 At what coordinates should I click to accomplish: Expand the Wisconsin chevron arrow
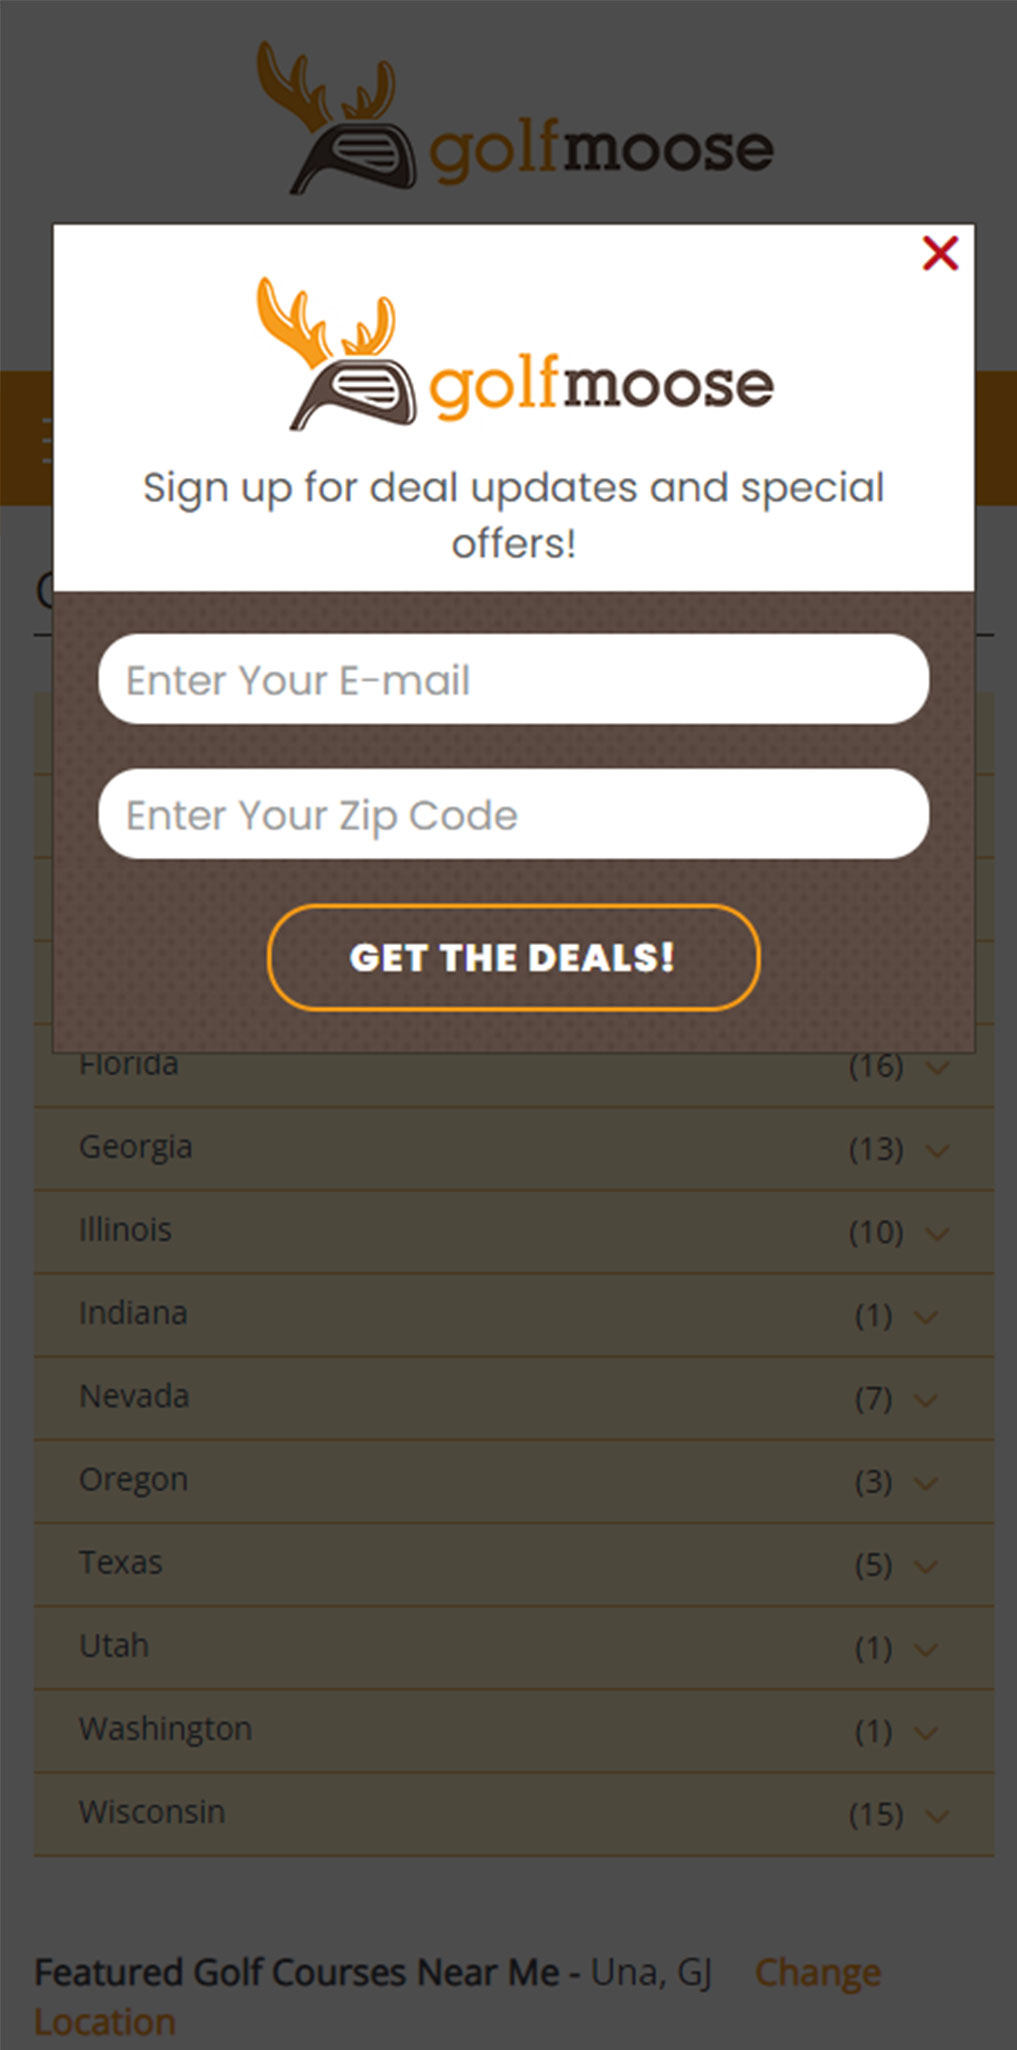[937, 1814]
